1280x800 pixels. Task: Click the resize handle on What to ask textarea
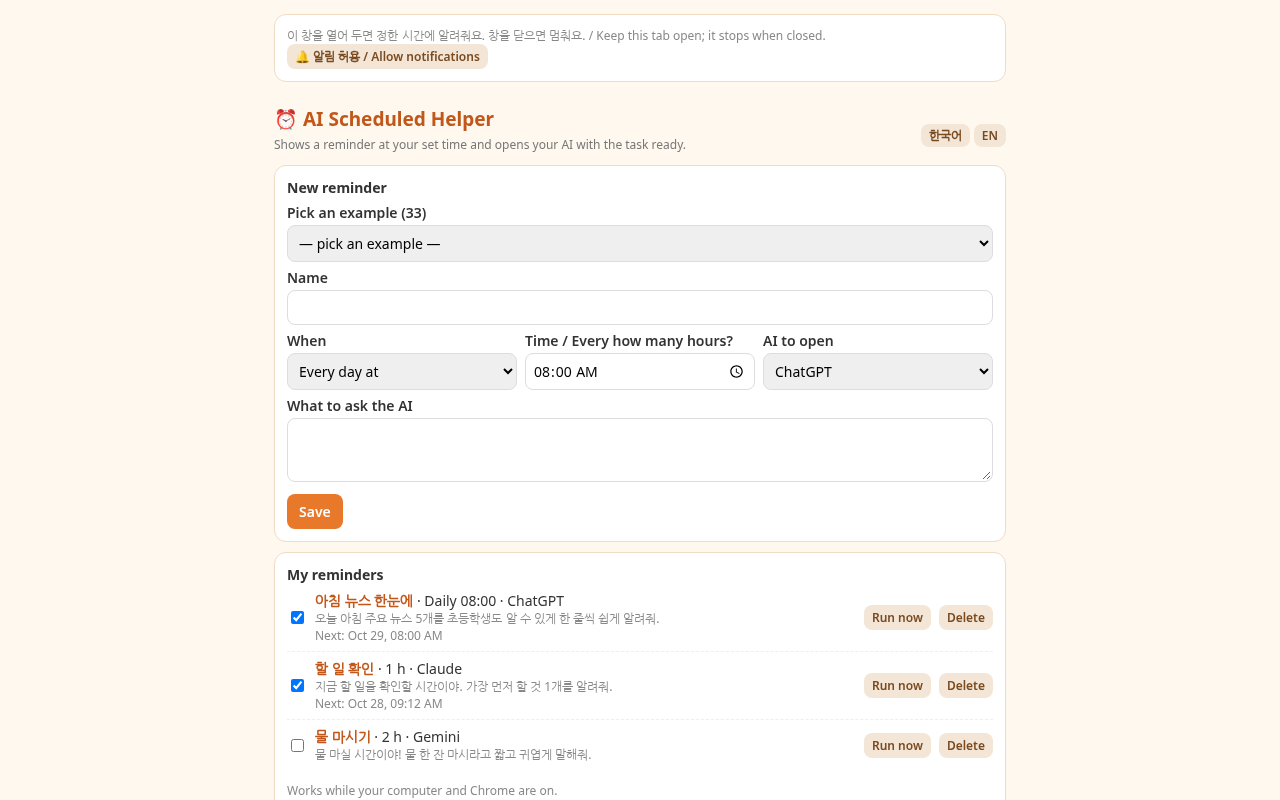pos(986,475)
